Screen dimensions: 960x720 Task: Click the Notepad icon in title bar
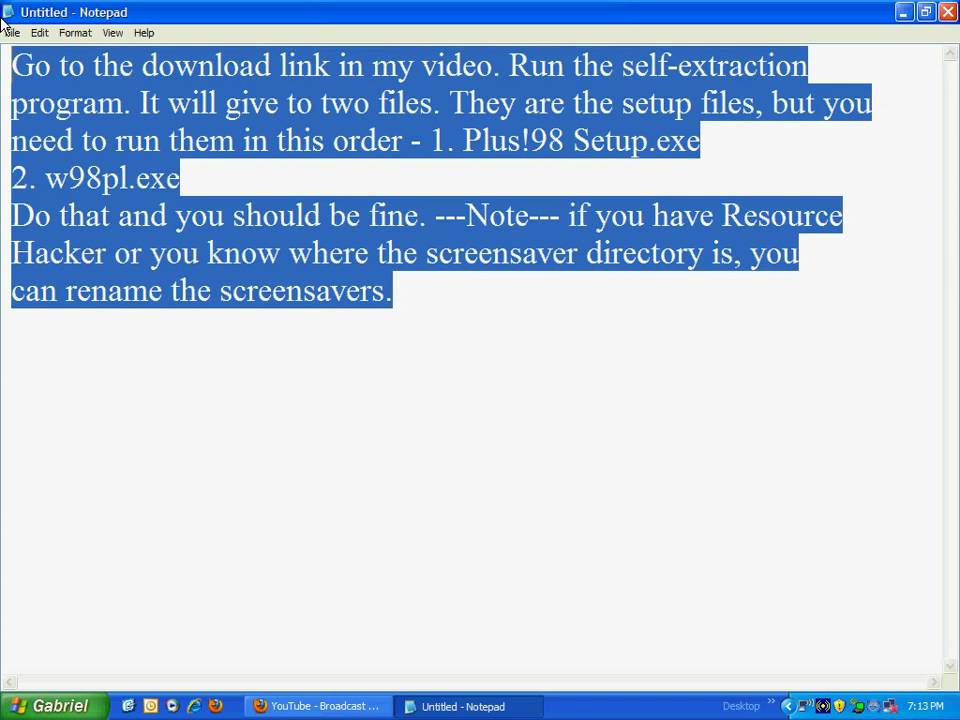pyautogui.click(x=9, y=12)
